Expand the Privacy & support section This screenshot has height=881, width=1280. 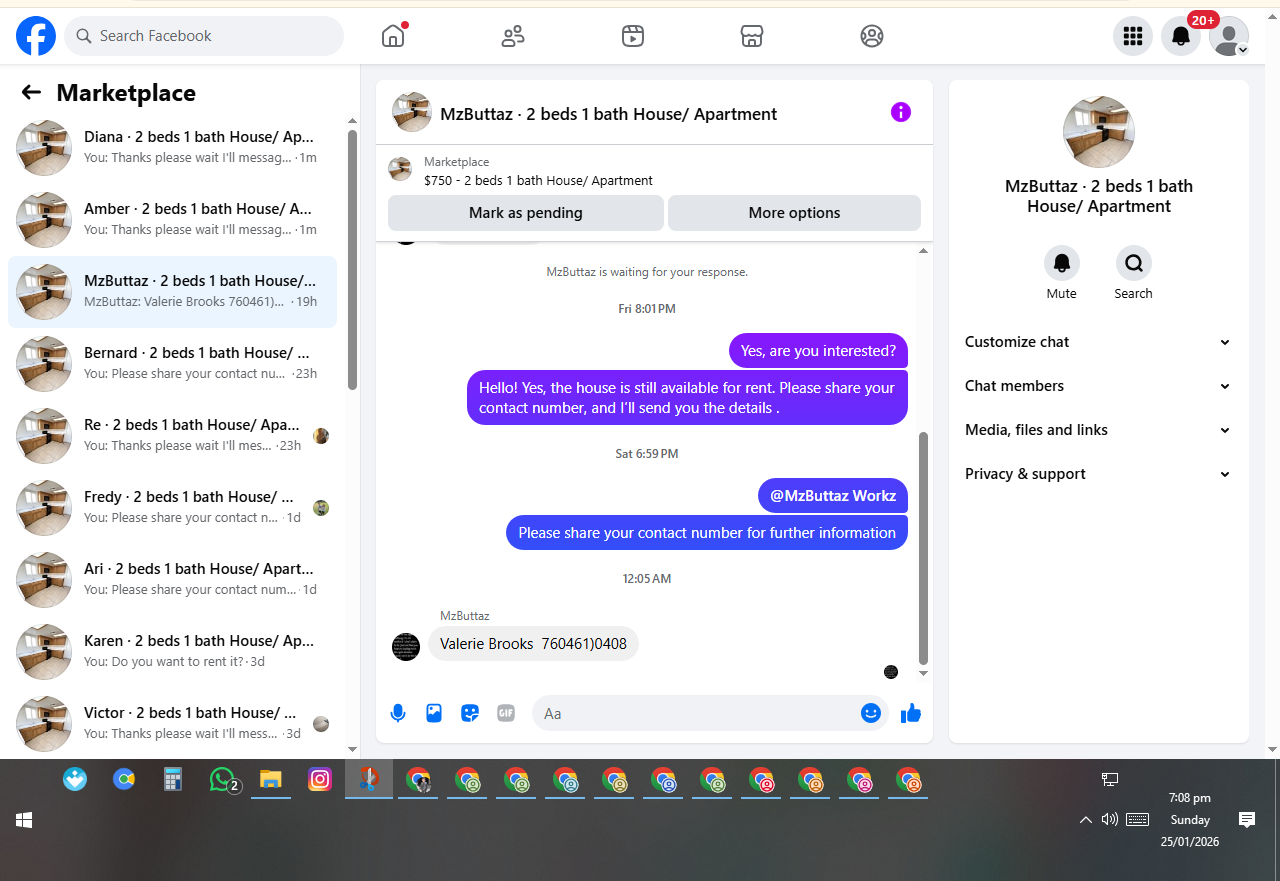pyautogui.click(x=1099, y=474)
